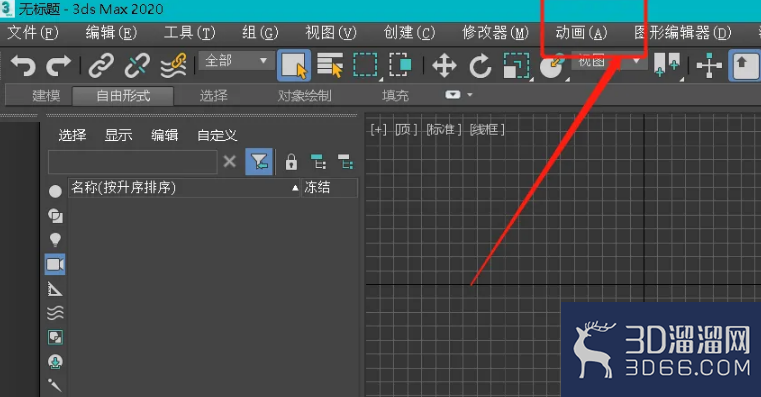Image resolution: width=761 pixels, height=397 pixels.
Task: Toggle Window/Crossing selection mode
Action: pyautogui.click(x=400, y=66)
